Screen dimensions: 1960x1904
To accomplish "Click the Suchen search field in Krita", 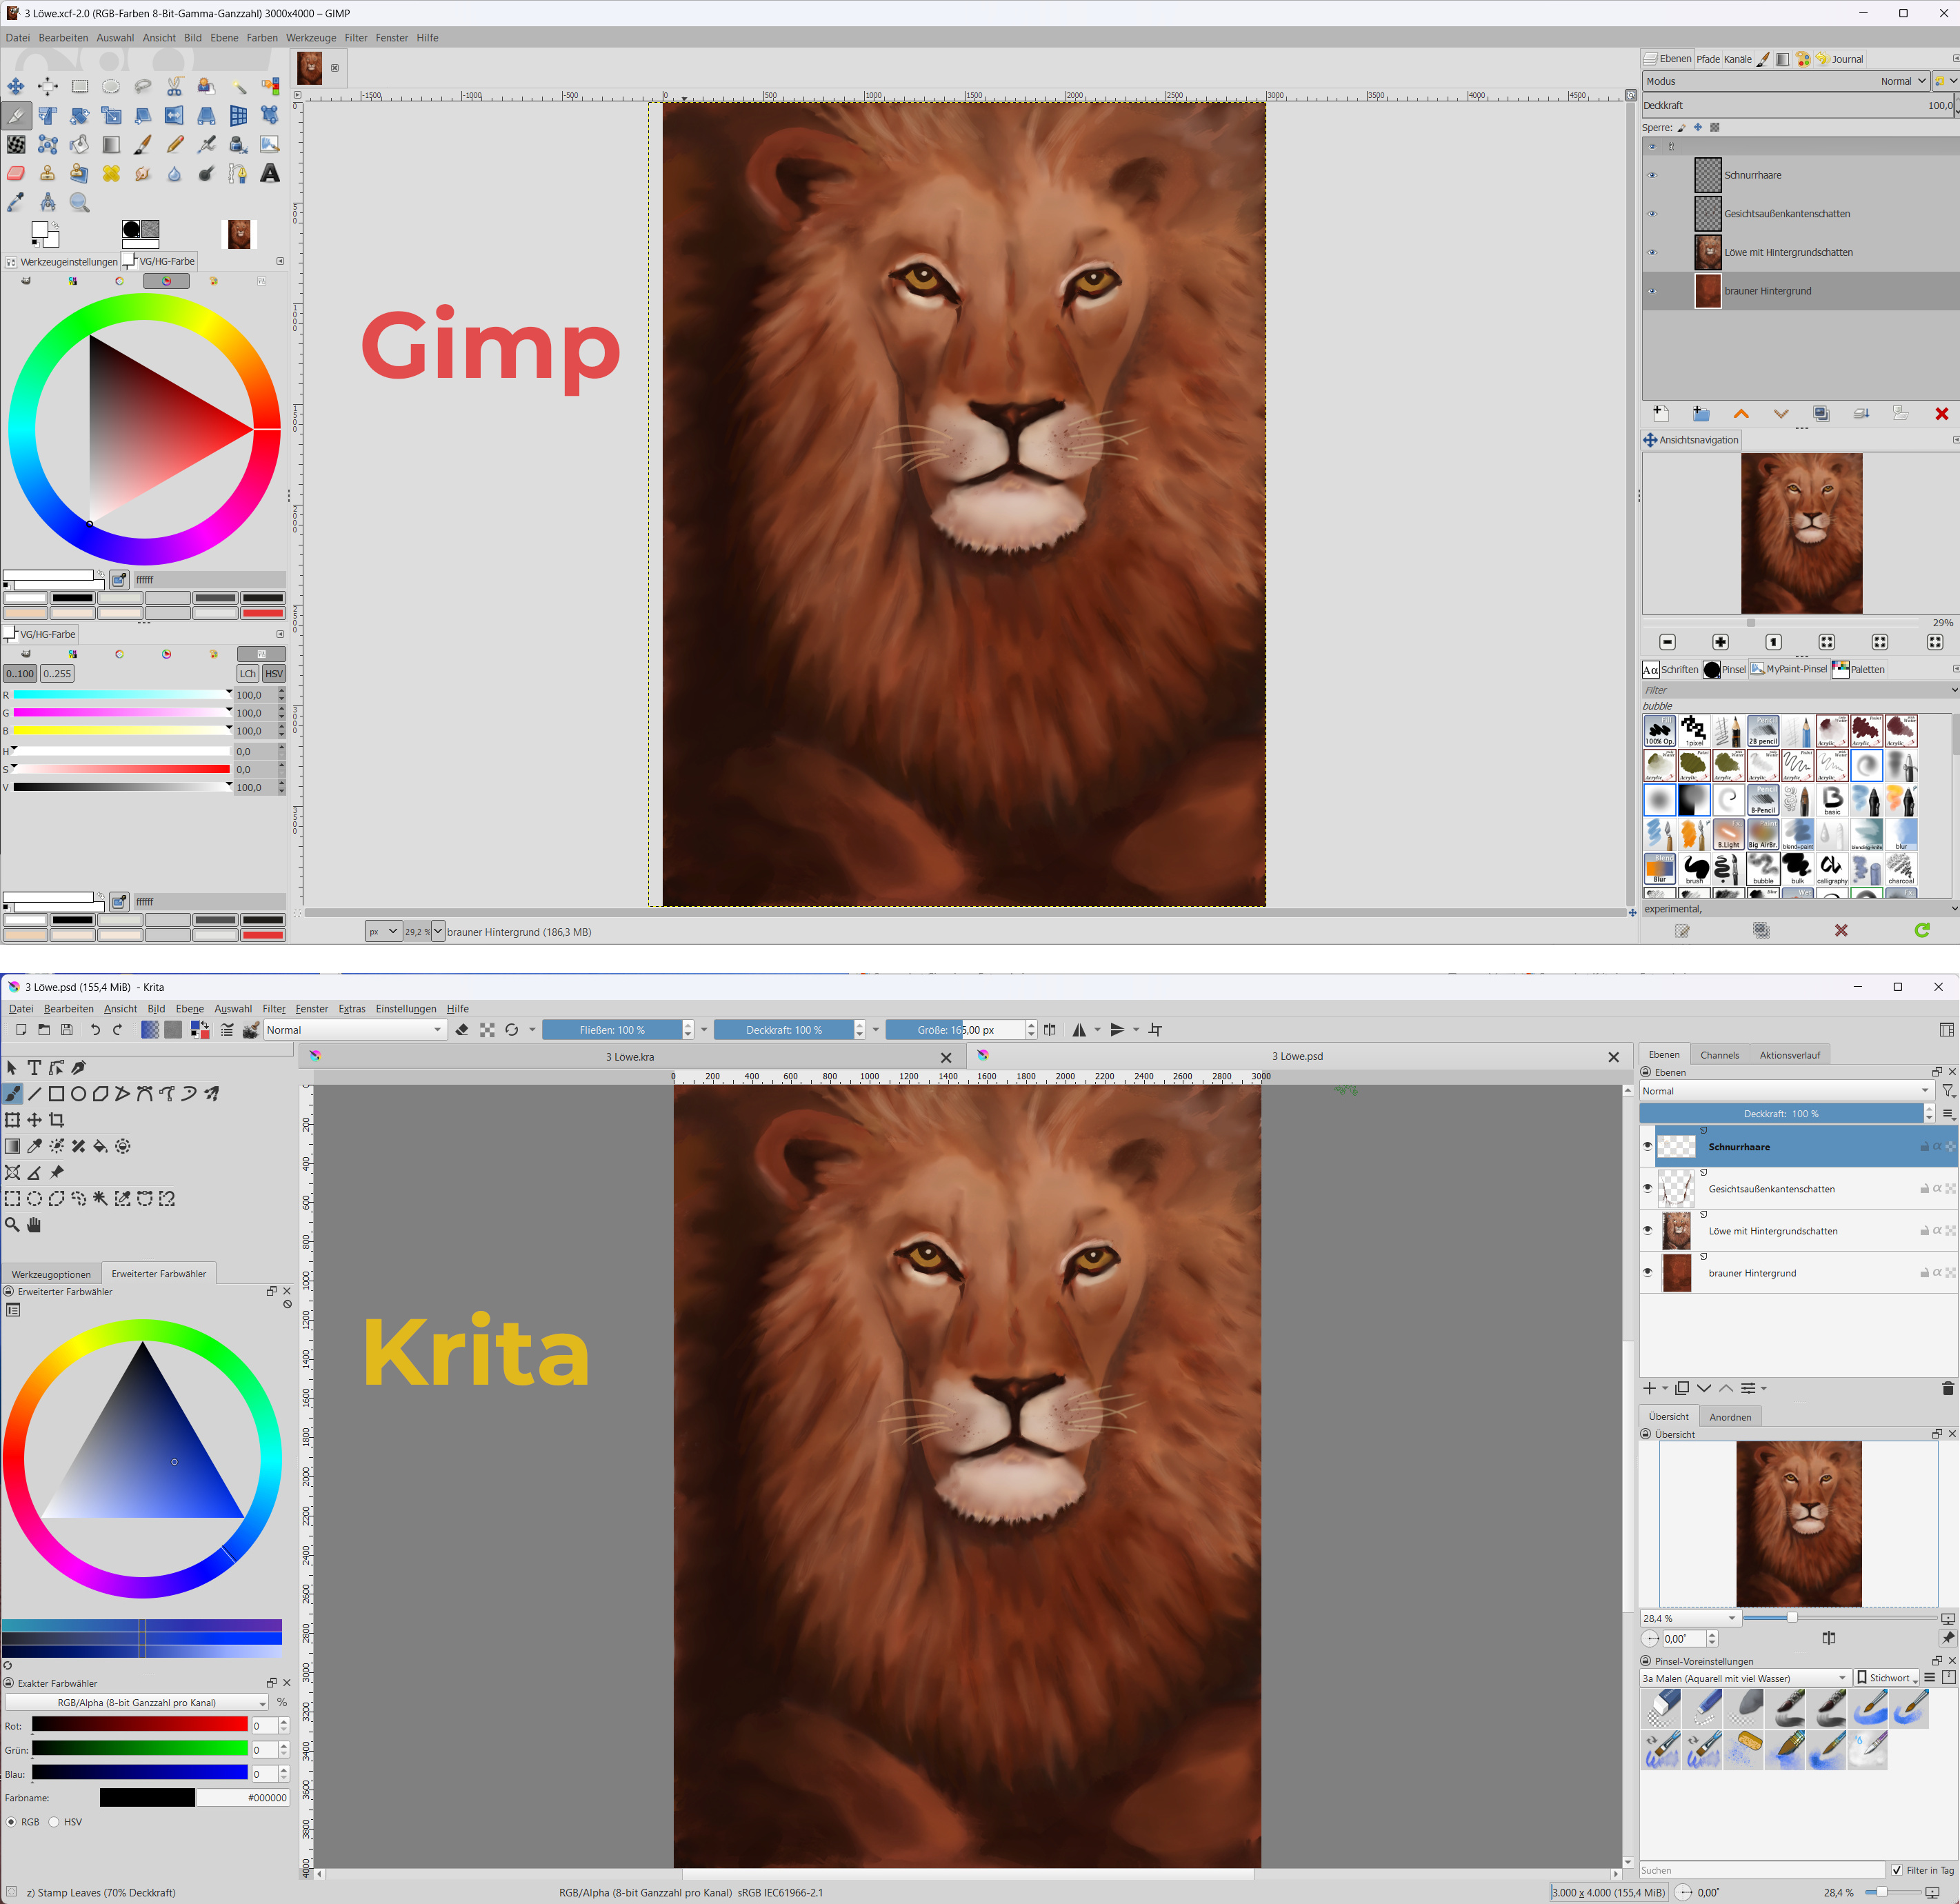I will (1760, 1870).
